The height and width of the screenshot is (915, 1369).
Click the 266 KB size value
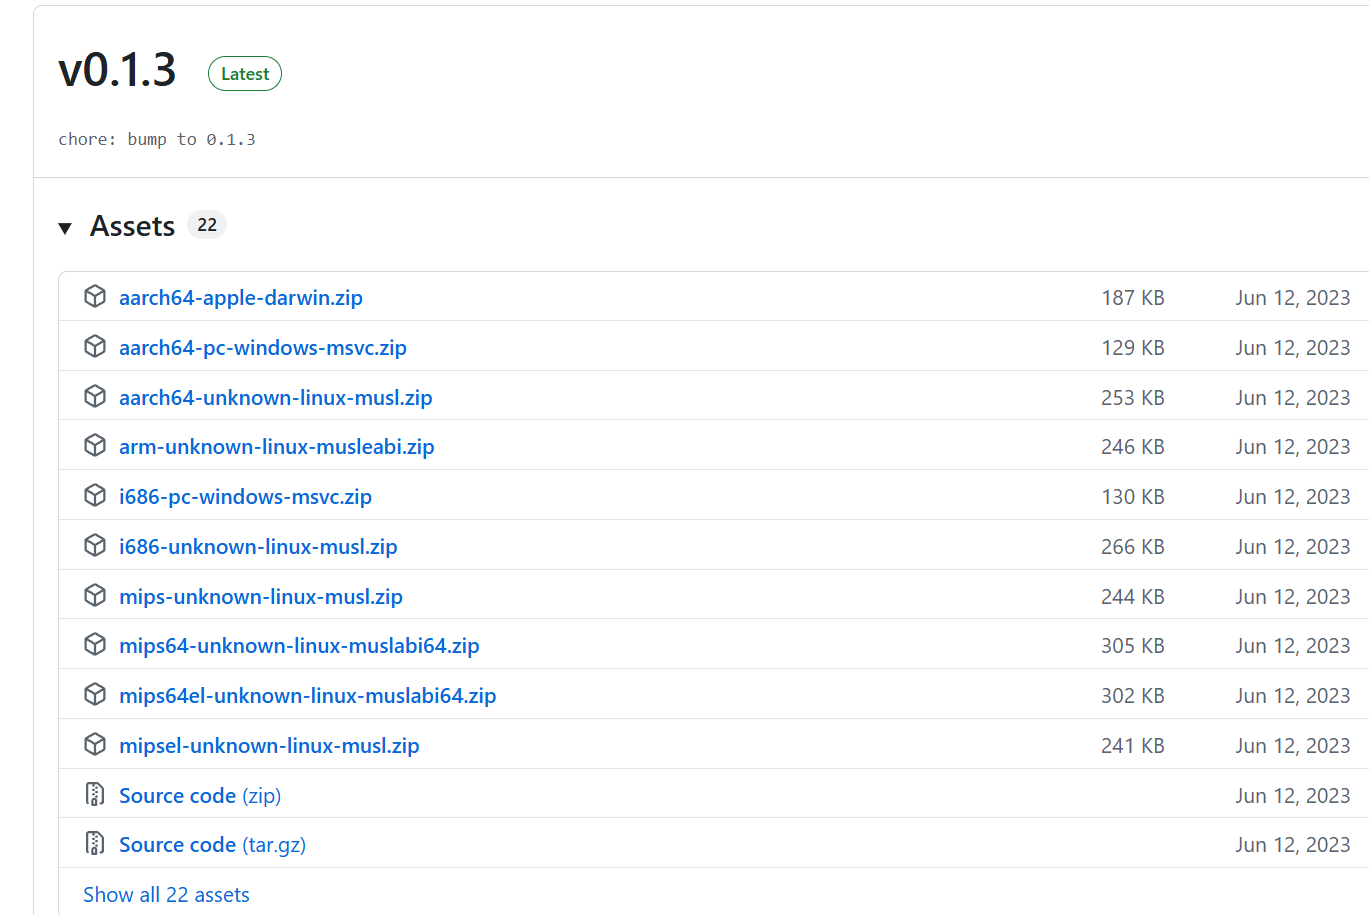coord(1133,547)
